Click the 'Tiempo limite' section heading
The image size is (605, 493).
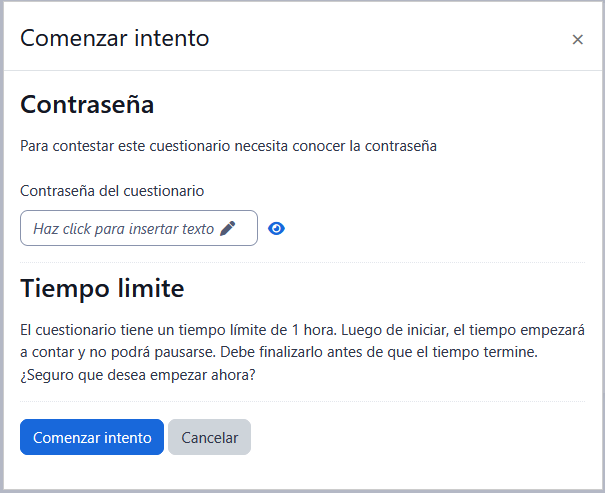(x=102, y=289)
